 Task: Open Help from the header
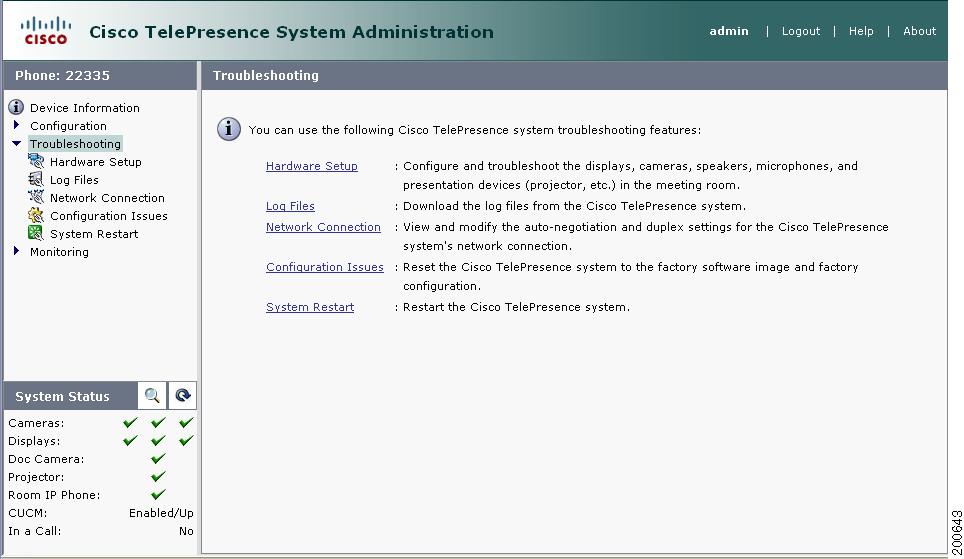pyautogui.click(x=861, y=31)
